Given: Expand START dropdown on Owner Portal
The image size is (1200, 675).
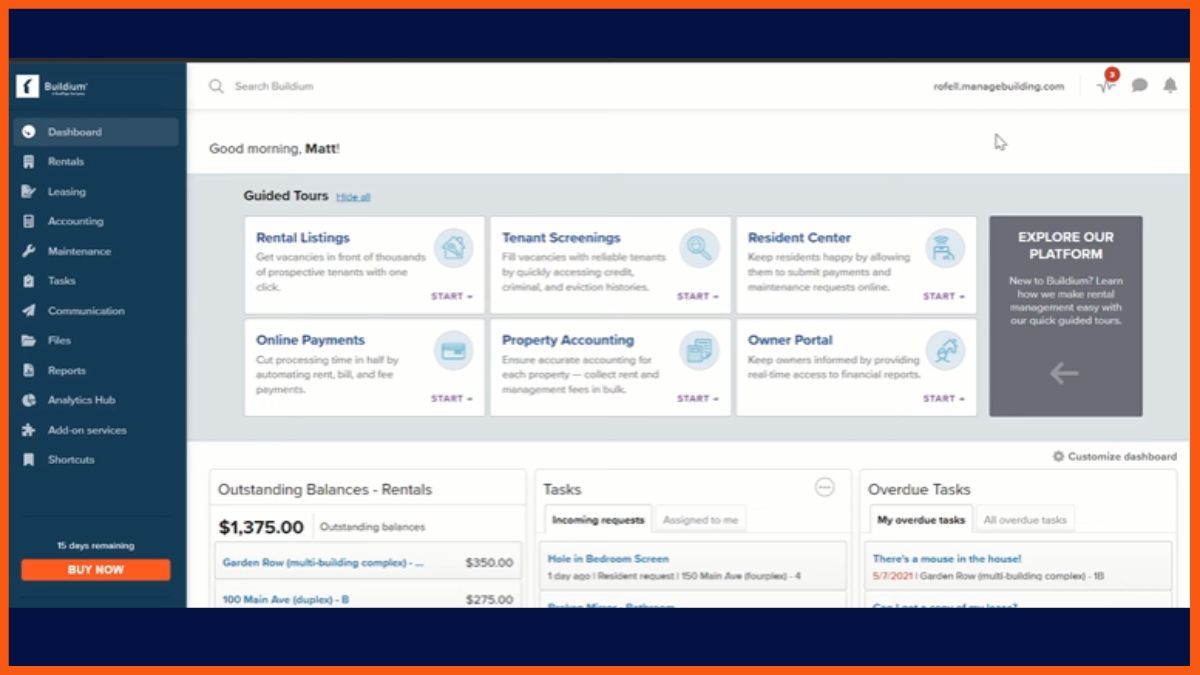Looking at the screenshot, I should [x=944, y=398].
